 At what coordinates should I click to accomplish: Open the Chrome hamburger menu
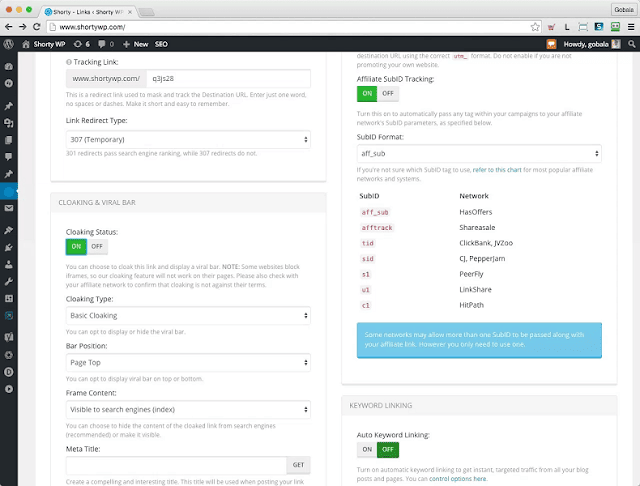[631, 27]
